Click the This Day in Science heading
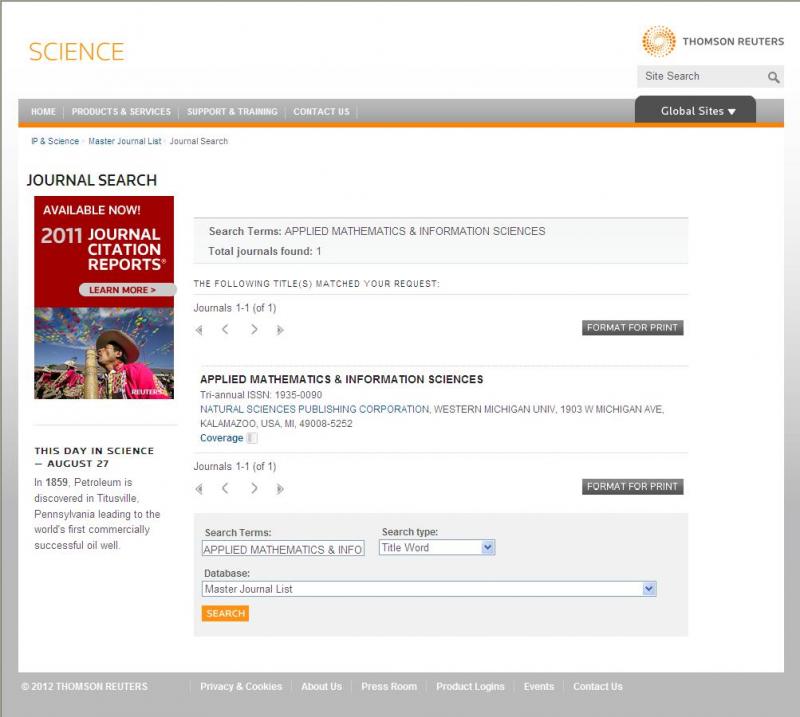Image resolution: width=800 pixels, height=717 pixels. pos(94,457)
